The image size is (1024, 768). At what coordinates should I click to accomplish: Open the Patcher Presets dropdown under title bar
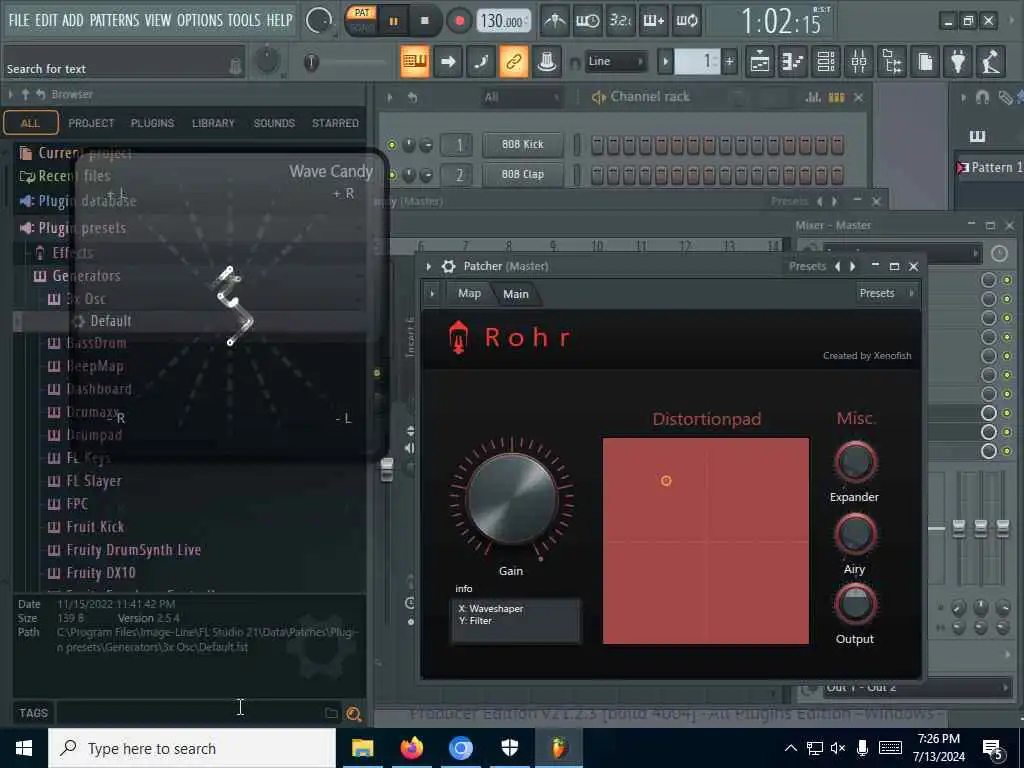[886, 293]
